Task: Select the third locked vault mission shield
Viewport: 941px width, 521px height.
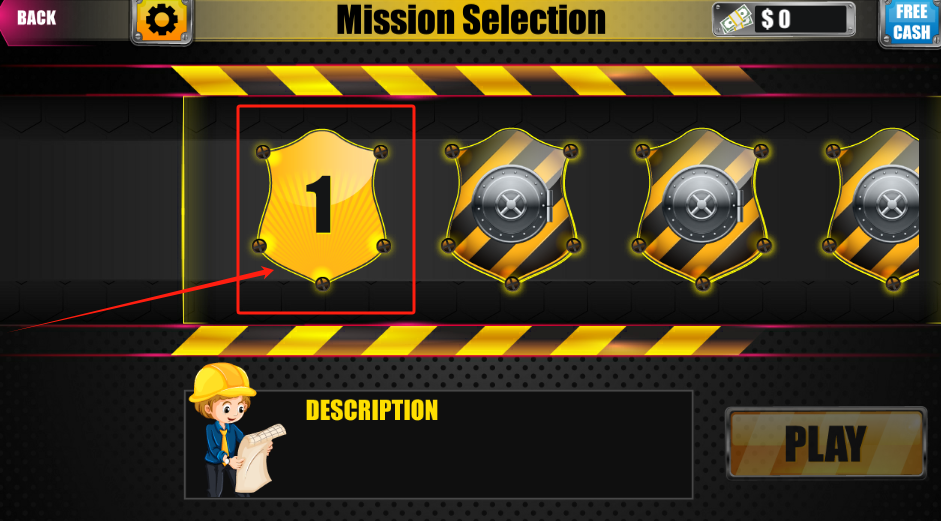Action: [702, 208]
